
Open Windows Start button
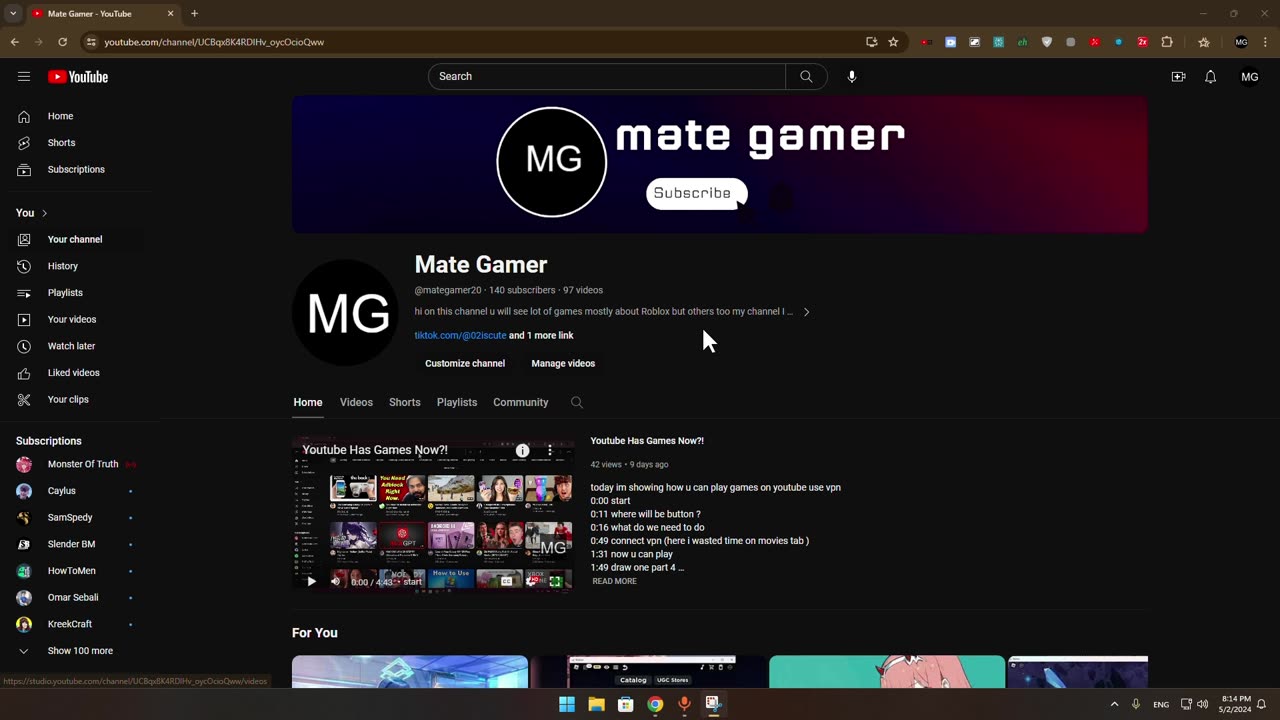(567, 704)
